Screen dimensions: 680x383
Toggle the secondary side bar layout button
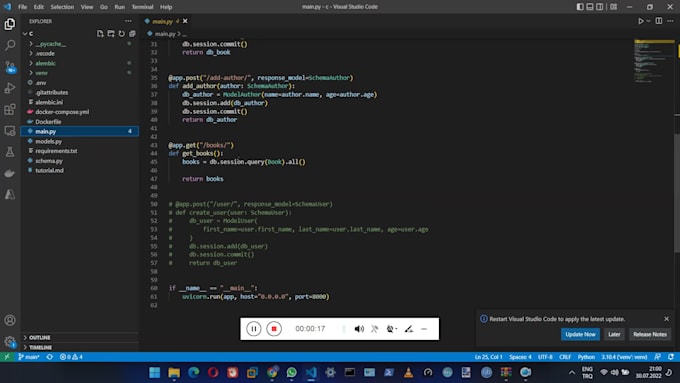coord(600,7)
